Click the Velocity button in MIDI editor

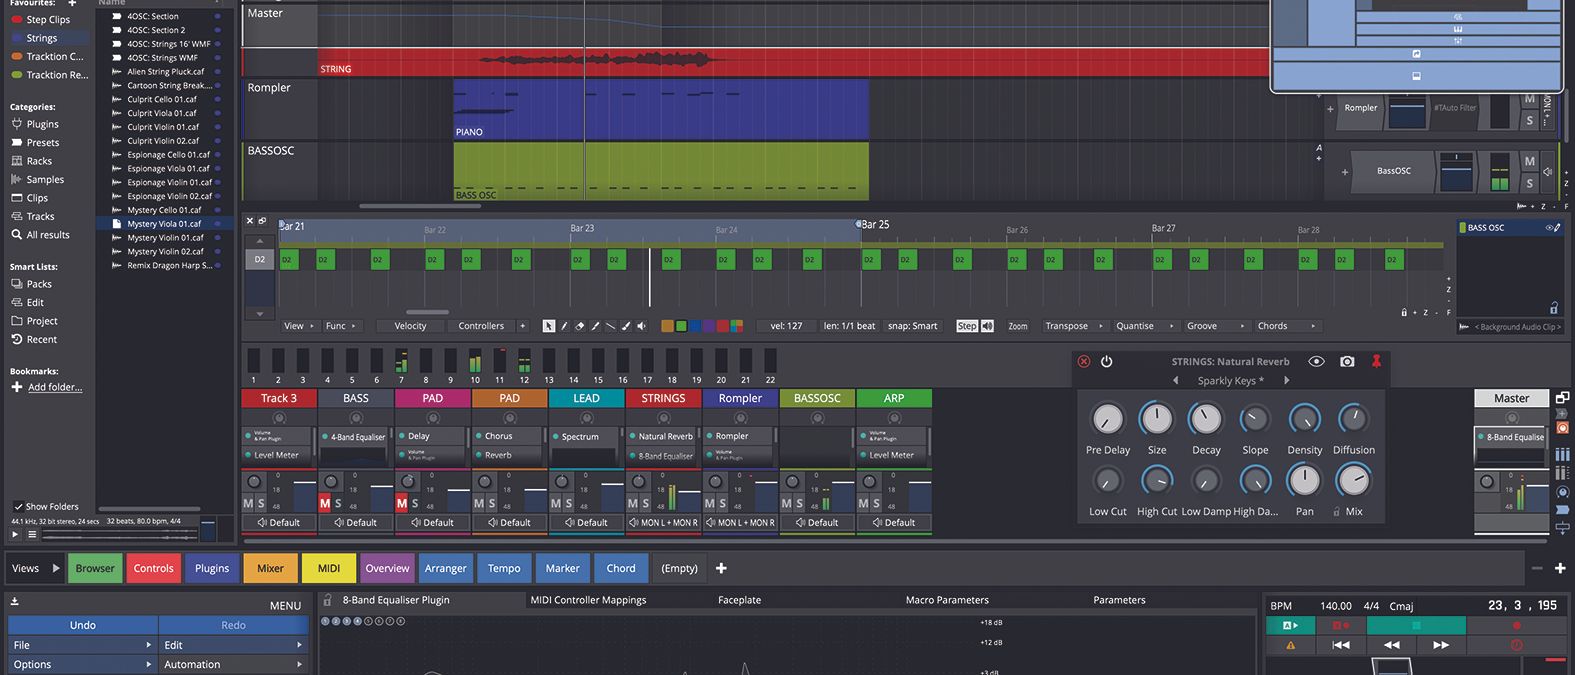coord(410,326)
